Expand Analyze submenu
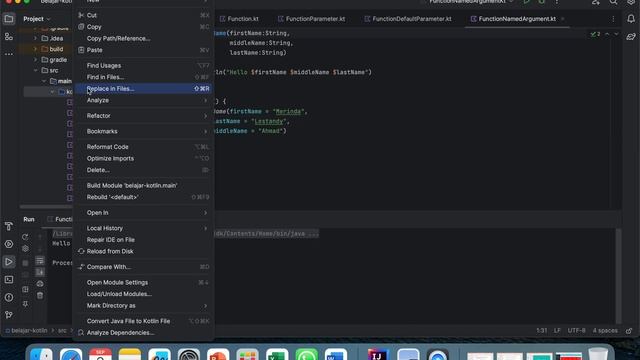The width and height of the screenshot is (640, 360). pos(144,100)
